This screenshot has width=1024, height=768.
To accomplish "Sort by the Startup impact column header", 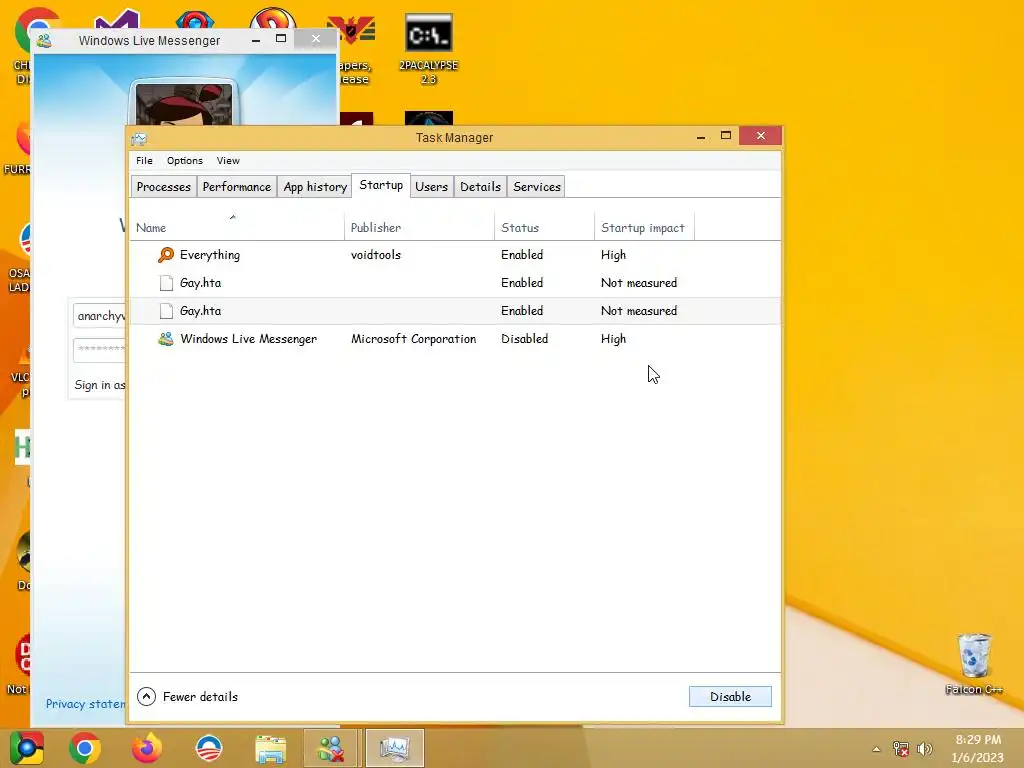I will (644, 227).
